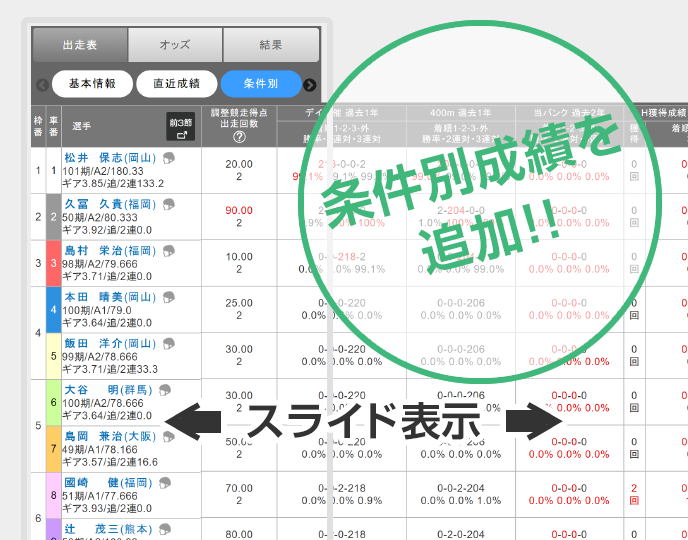The height and width of the screenshot is (540, 688).
Task: Click helmet icon next to 松井 保志
Action: 169,157
